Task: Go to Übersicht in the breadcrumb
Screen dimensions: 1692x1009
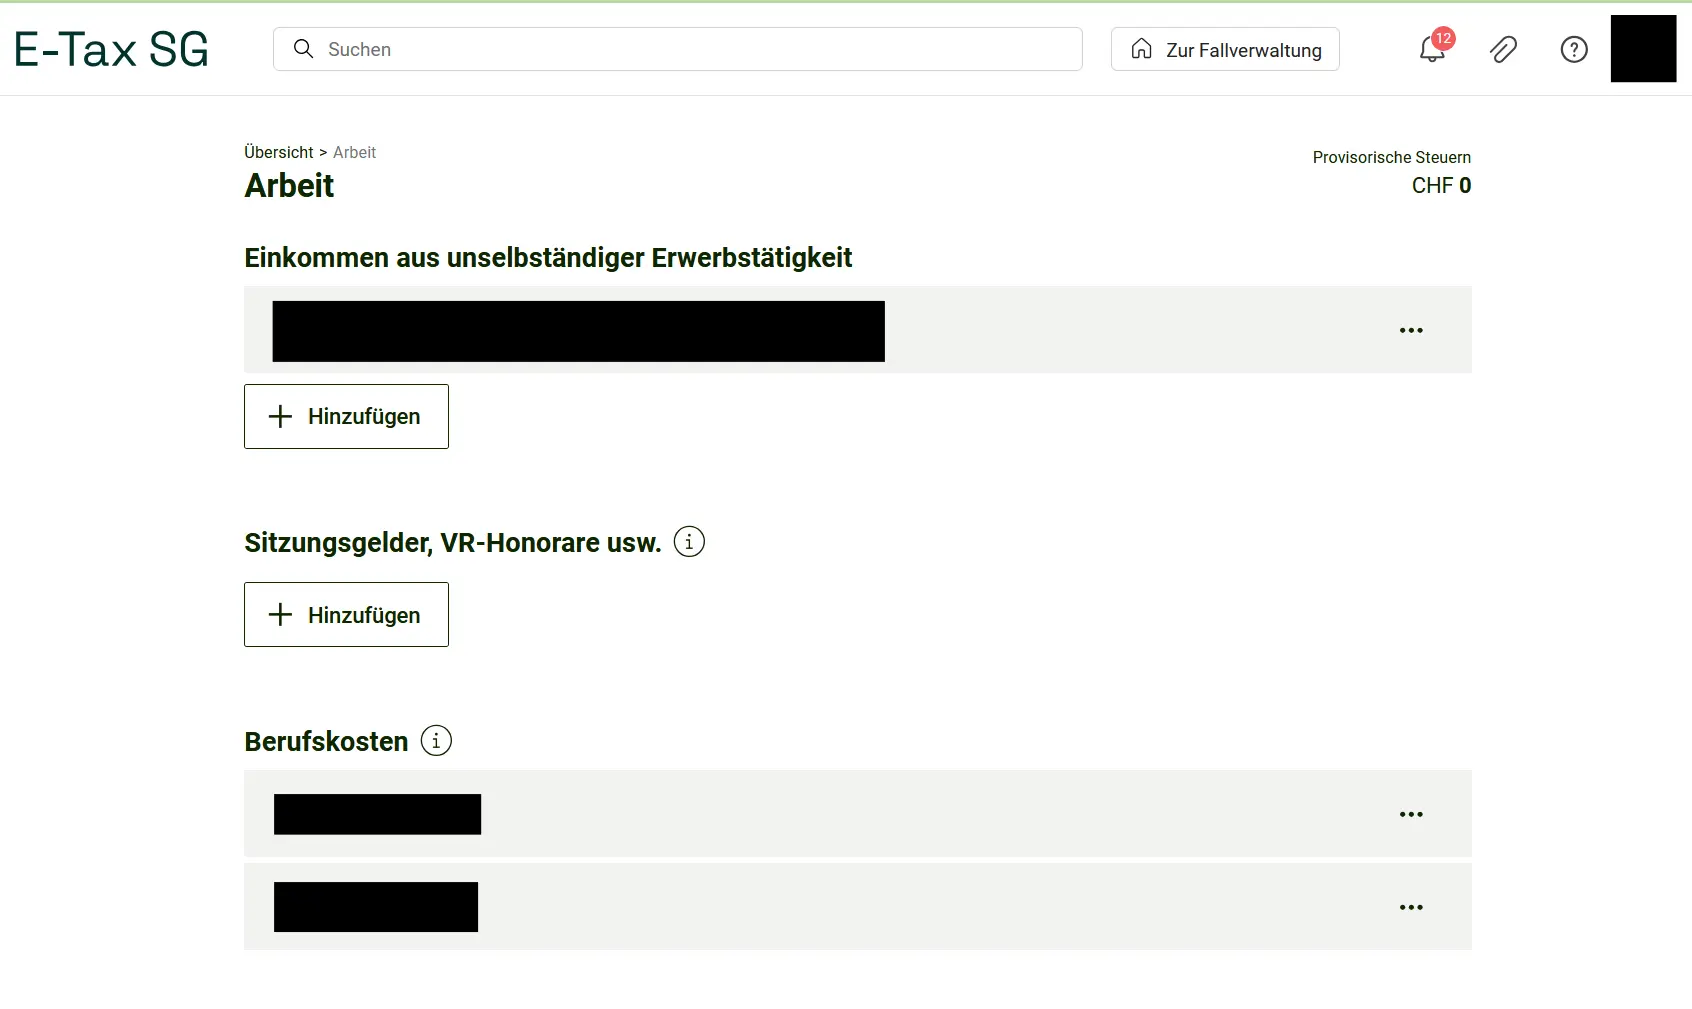Action: 278,152
